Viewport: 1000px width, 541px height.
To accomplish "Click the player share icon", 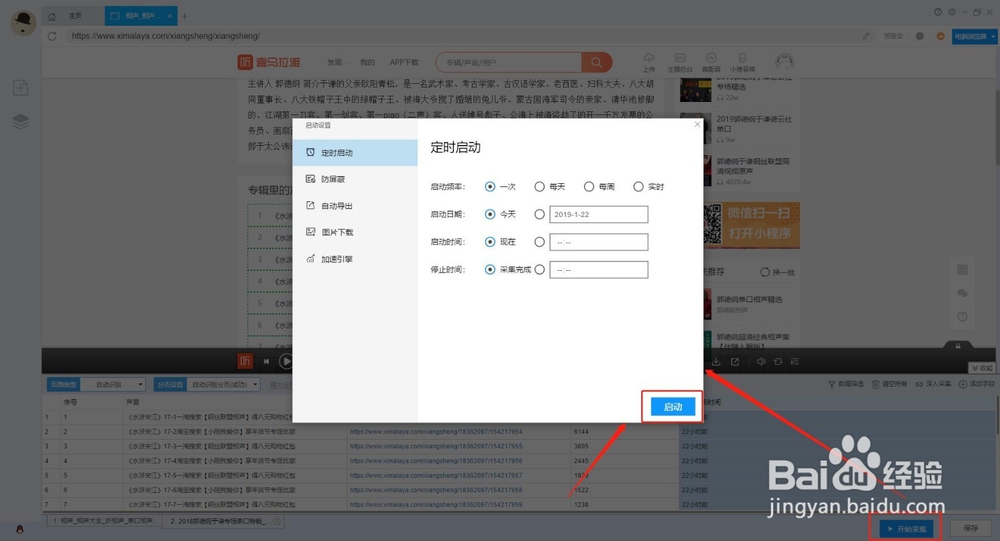I will tap(735, 362).
